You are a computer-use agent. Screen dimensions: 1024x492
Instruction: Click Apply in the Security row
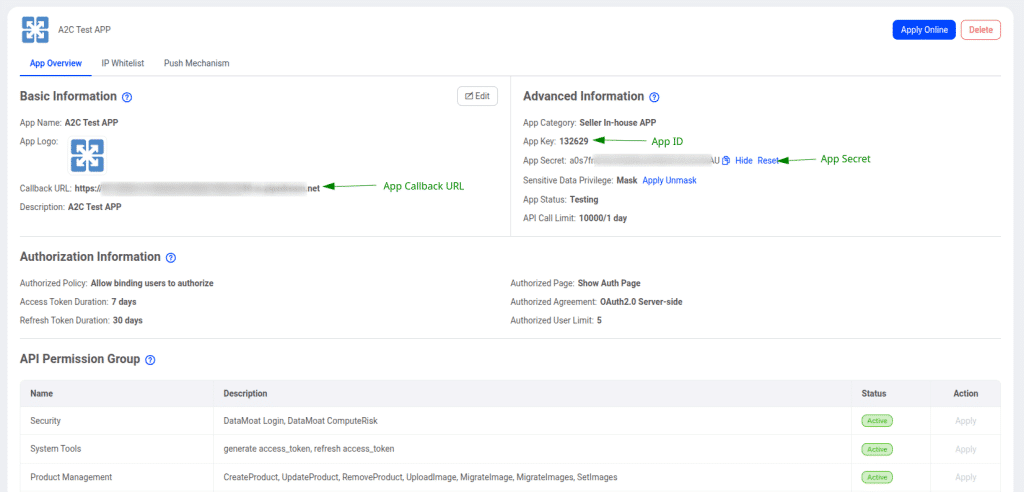click(965, 421)
